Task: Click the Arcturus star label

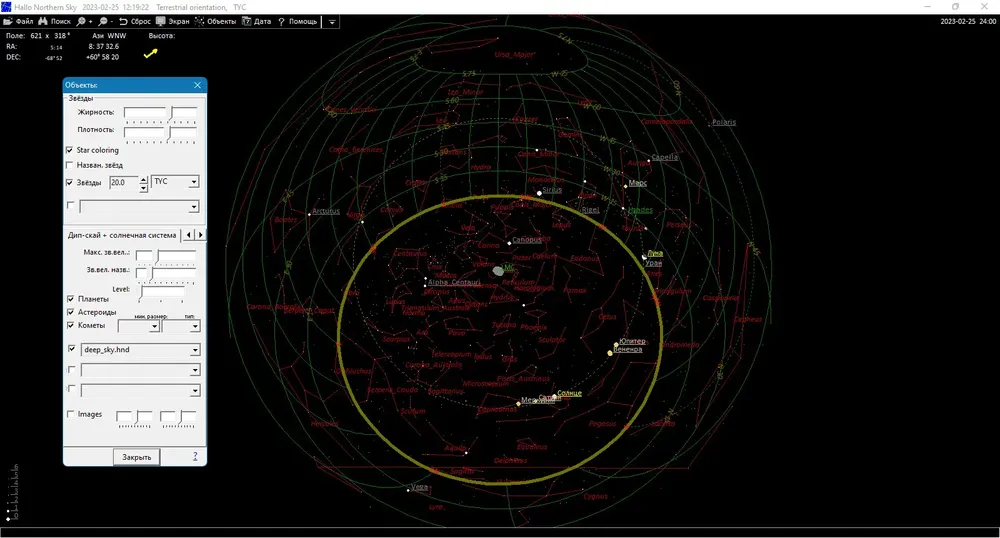Action: coord(326,211)
